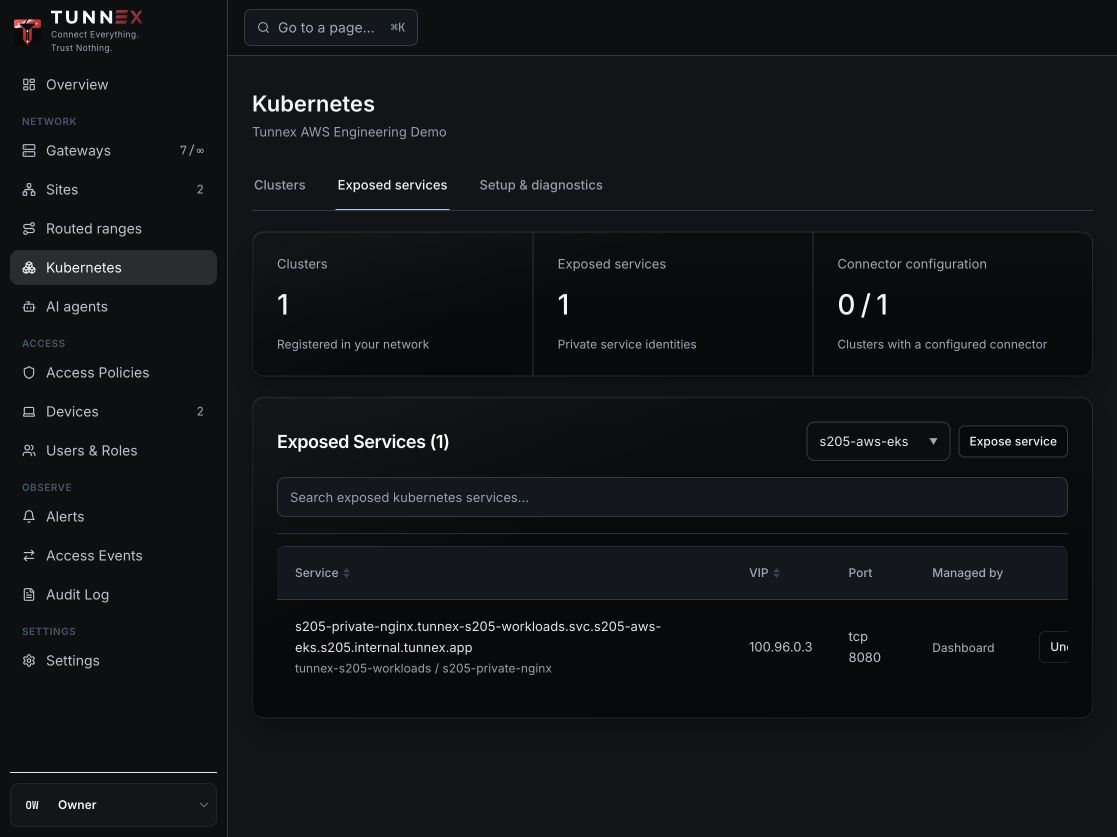
Task: Open the s205-aws-eks cluster dropdown
Action: click(x=878, y=442)
